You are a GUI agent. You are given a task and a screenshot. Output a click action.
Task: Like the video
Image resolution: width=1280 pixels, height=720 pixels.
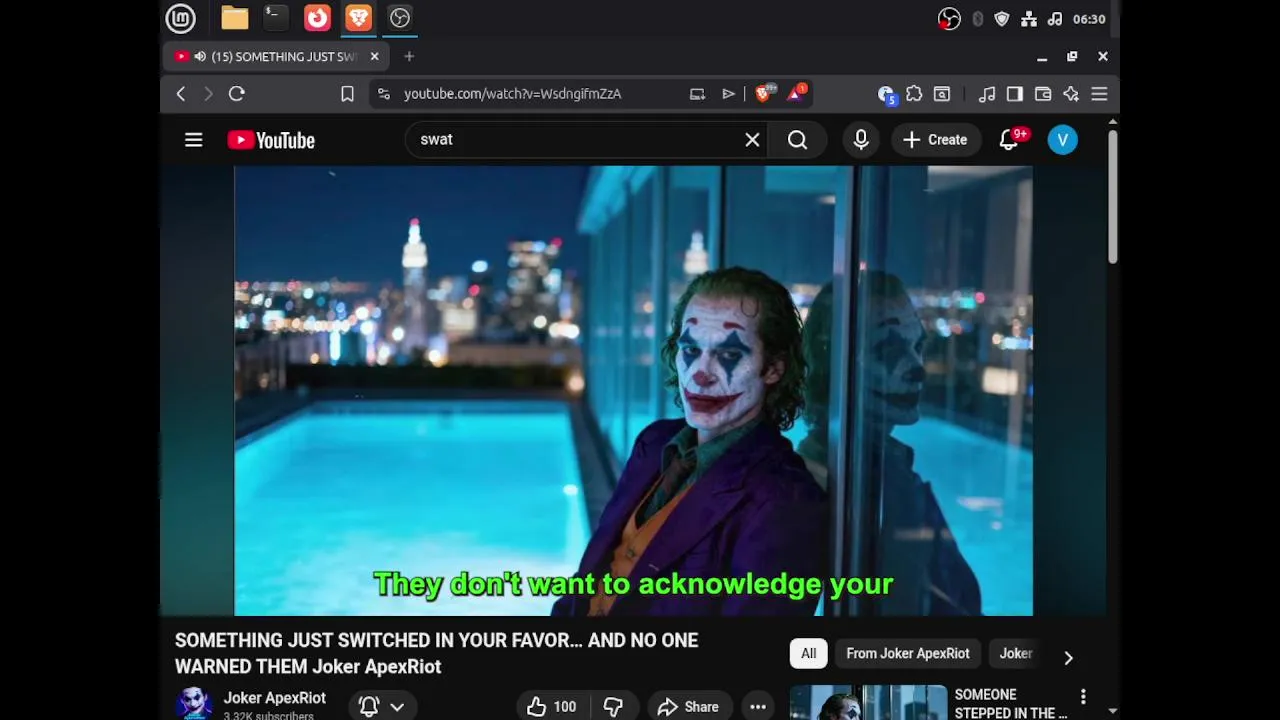coord(552,707)
